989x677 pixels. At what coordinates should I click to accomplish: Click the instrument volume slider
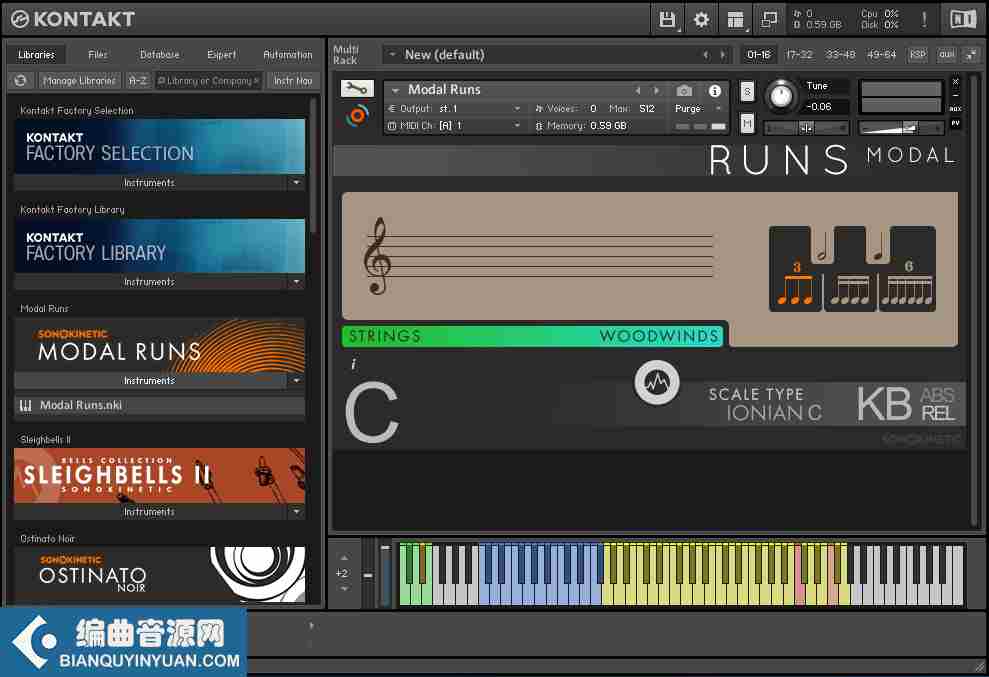pyautogui.click(x=901, y=128)
